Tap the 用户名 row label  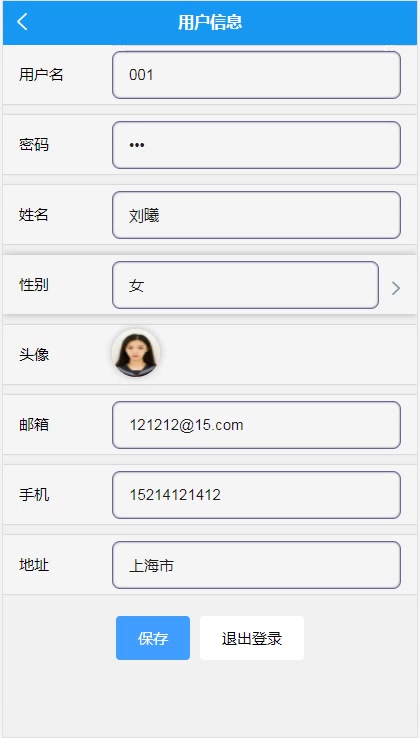pos(41,74)
